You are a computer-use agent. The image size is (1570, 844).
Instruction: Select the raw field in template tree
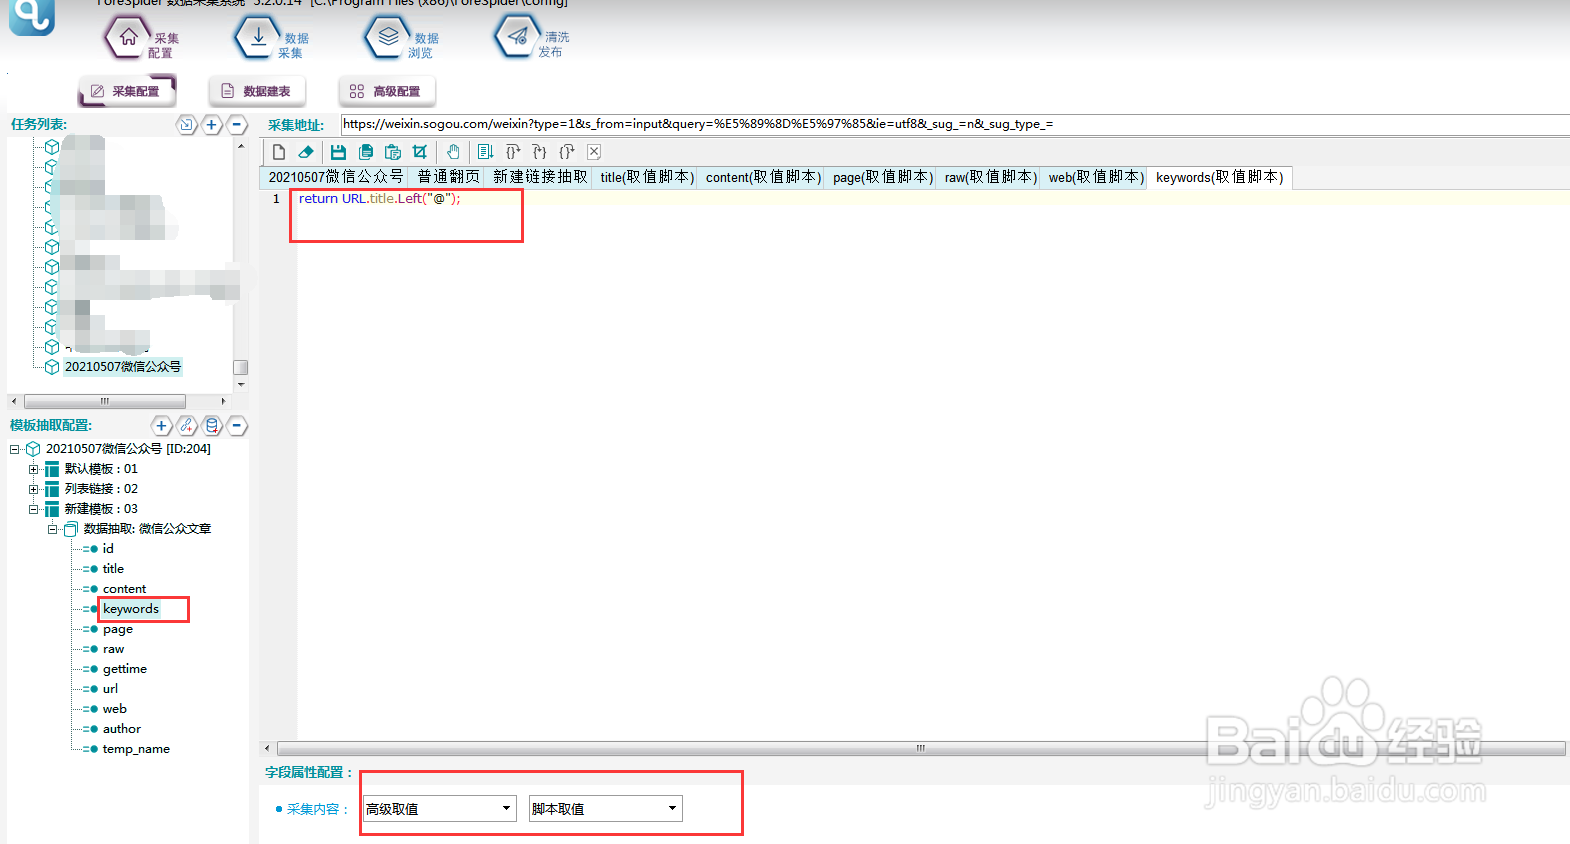[x=113, y=649]
